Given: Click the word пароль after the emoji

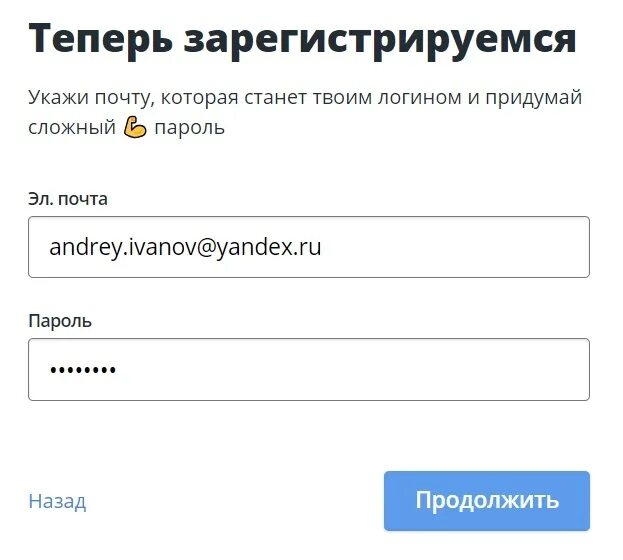Looking at the screenshot, I should tap(189, 128).
